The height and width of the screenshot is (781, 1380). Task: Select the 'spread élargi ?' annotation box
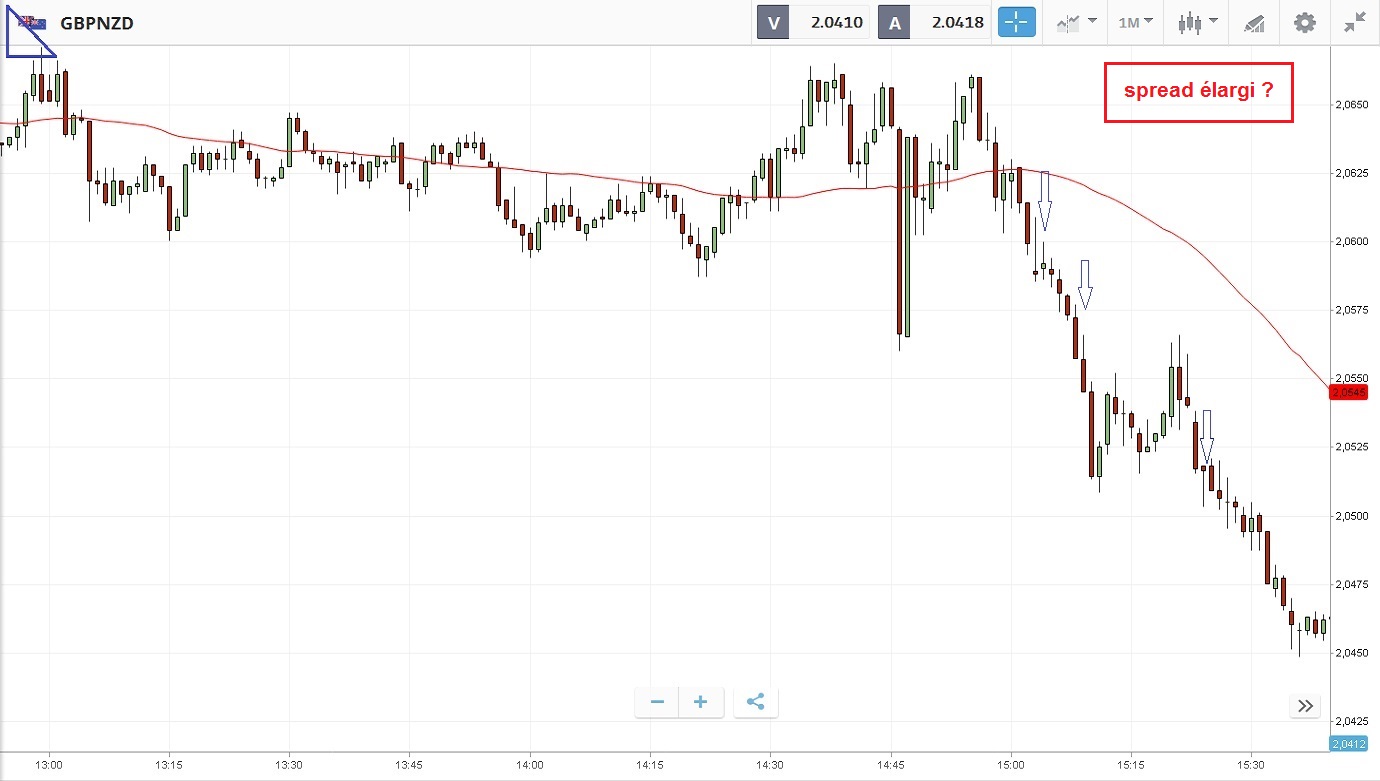(1198, 92)
